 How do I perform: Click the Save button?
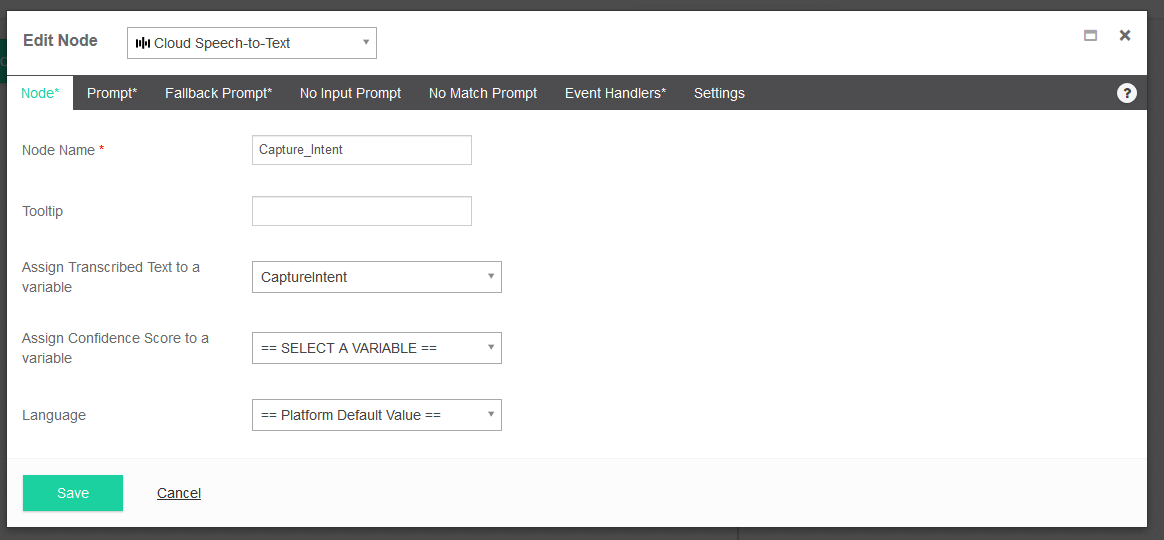coord(73,493)
